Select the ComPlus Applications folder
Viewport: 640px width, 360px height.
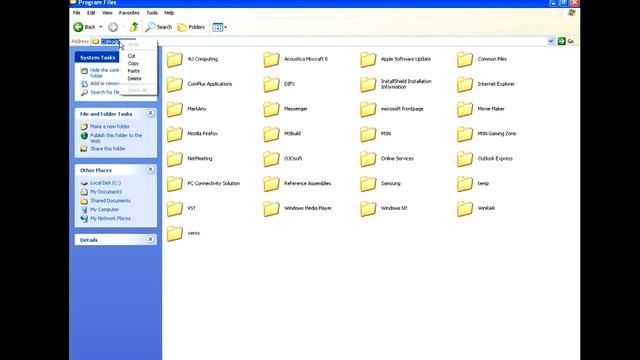(200, 84)
